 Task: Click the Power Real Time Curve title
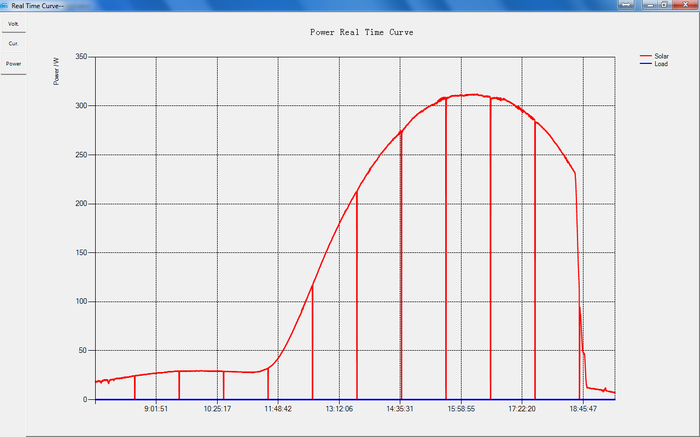point(362,32)
